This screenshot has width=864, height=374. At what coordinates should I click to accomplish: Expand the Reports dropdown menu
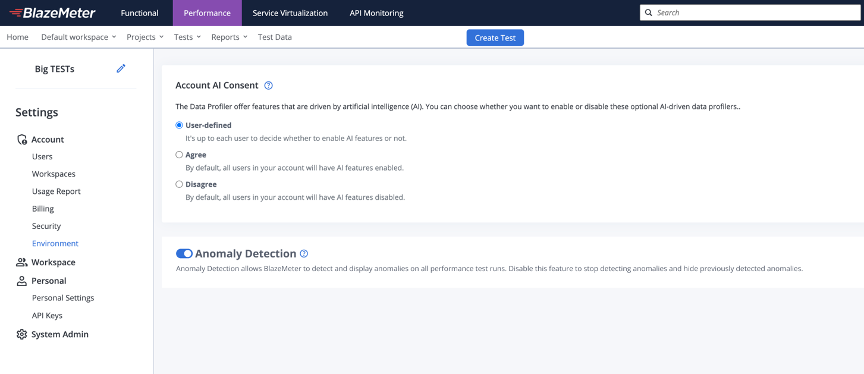(x=229, y=37)
